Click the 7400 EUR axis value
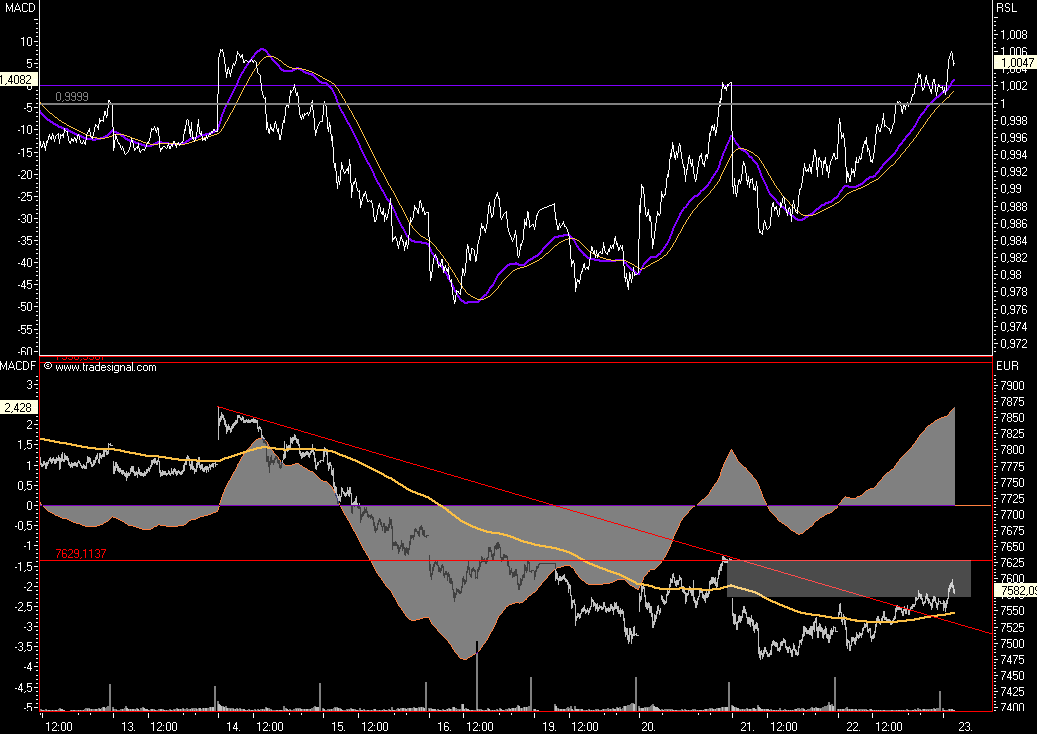Image resolution: width=1037 pixels, height=734 pixels. click(x=1013, y=708)
